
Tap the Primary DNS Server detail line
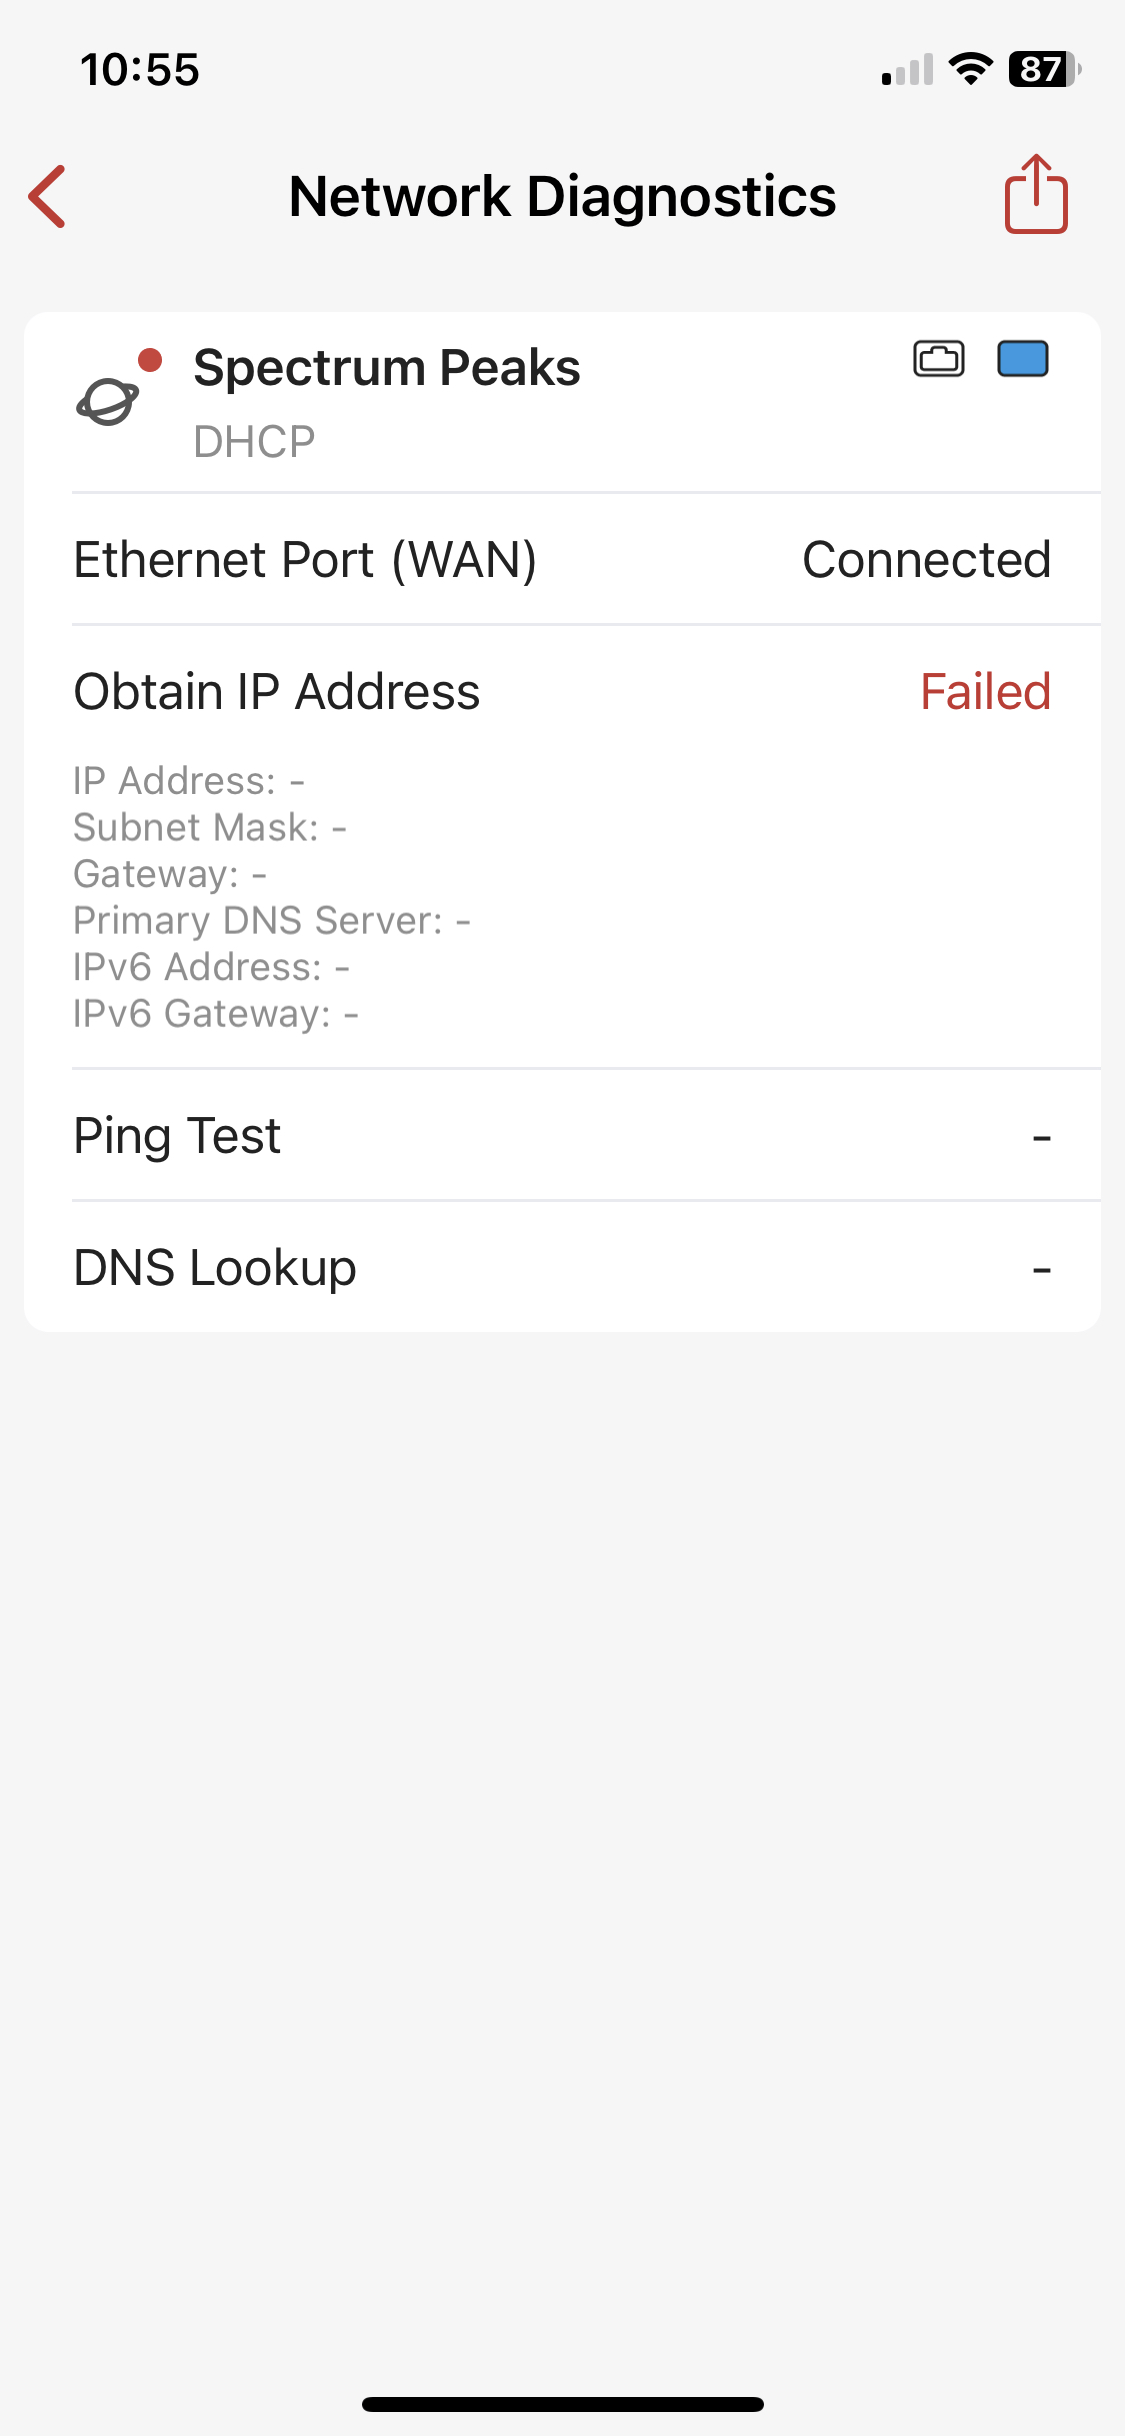[x=271, y=920]
